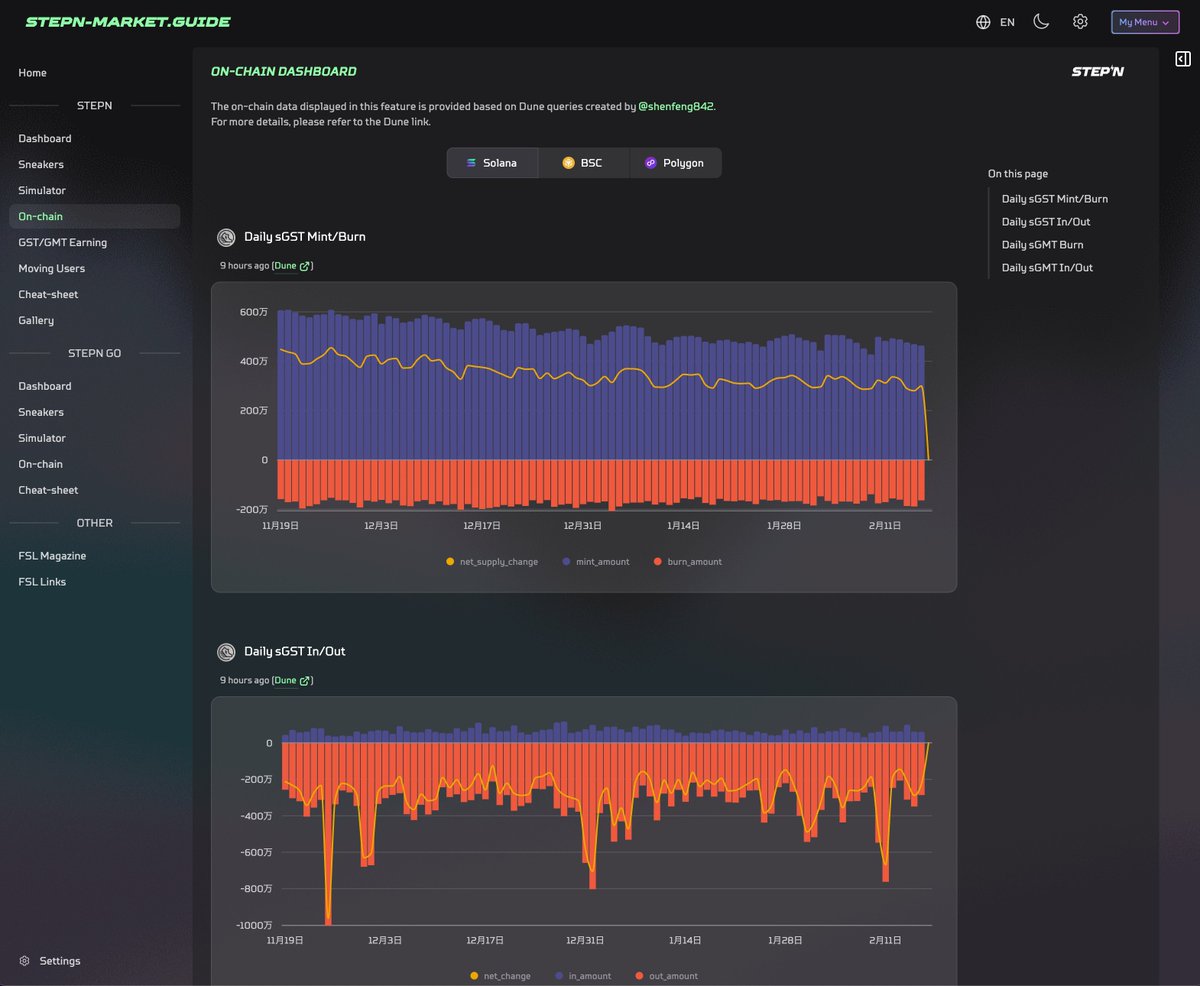Viewport: 1200px width, 986px height.
Task: Click the globe language icon
Action: pyautogui.click(x=983, y=22)
